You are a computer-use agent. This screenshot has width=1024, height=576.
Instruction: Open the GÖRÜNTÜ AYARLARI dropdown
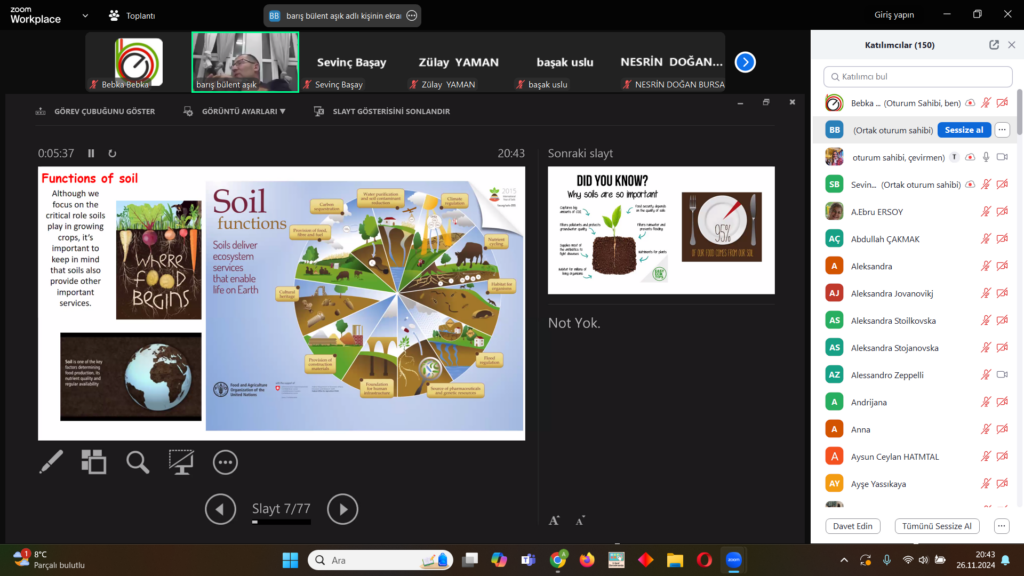point(235,111)
